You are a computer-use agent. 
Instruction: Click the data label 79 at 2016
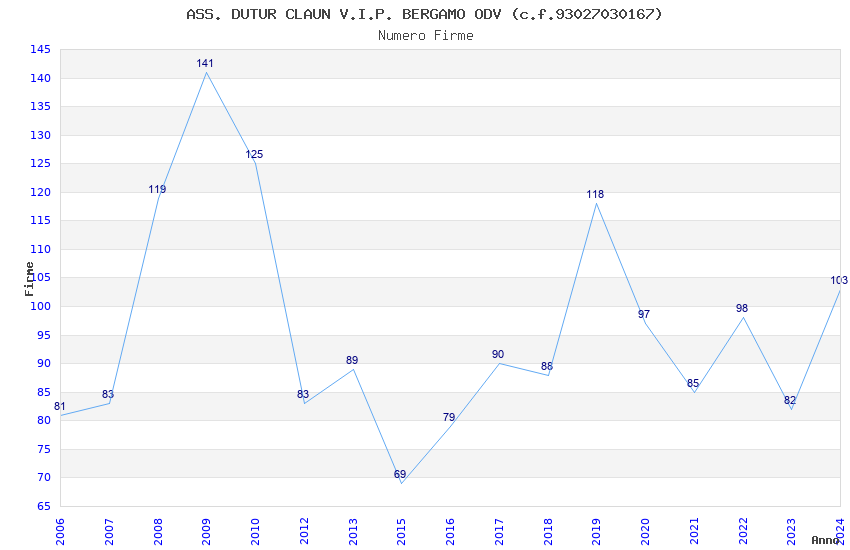449,417
